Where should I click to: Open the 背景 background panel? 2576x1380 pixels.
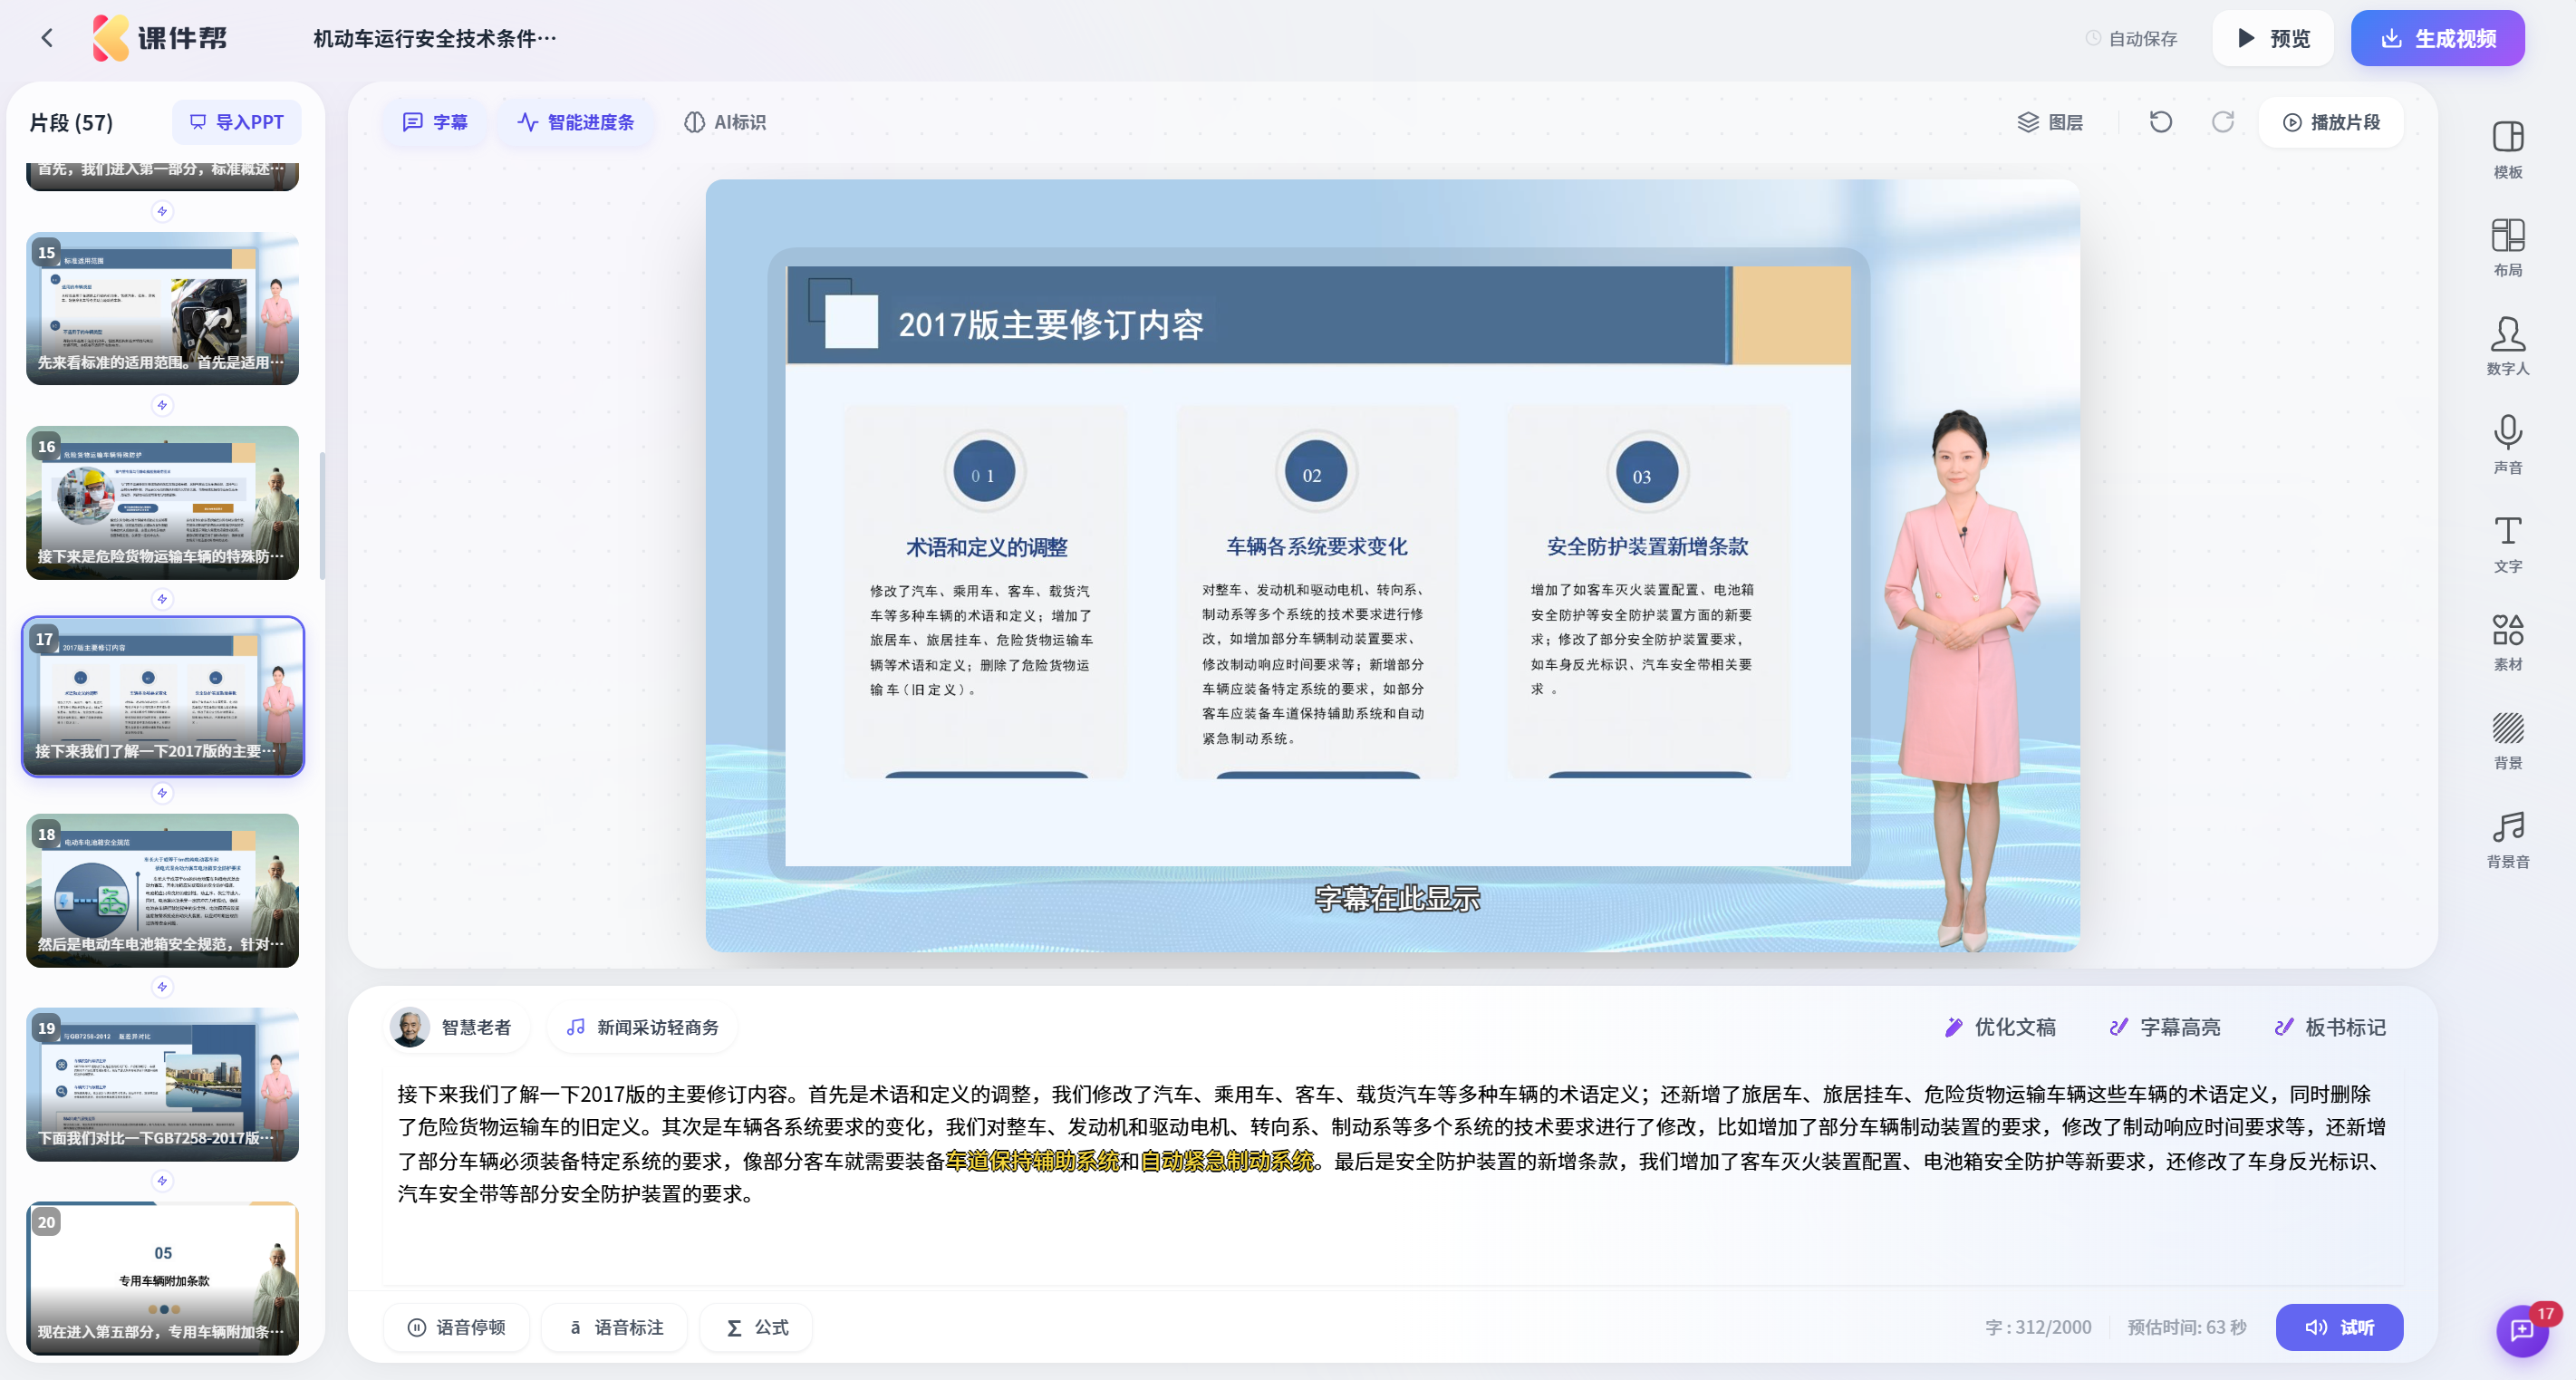(2507, 741)
